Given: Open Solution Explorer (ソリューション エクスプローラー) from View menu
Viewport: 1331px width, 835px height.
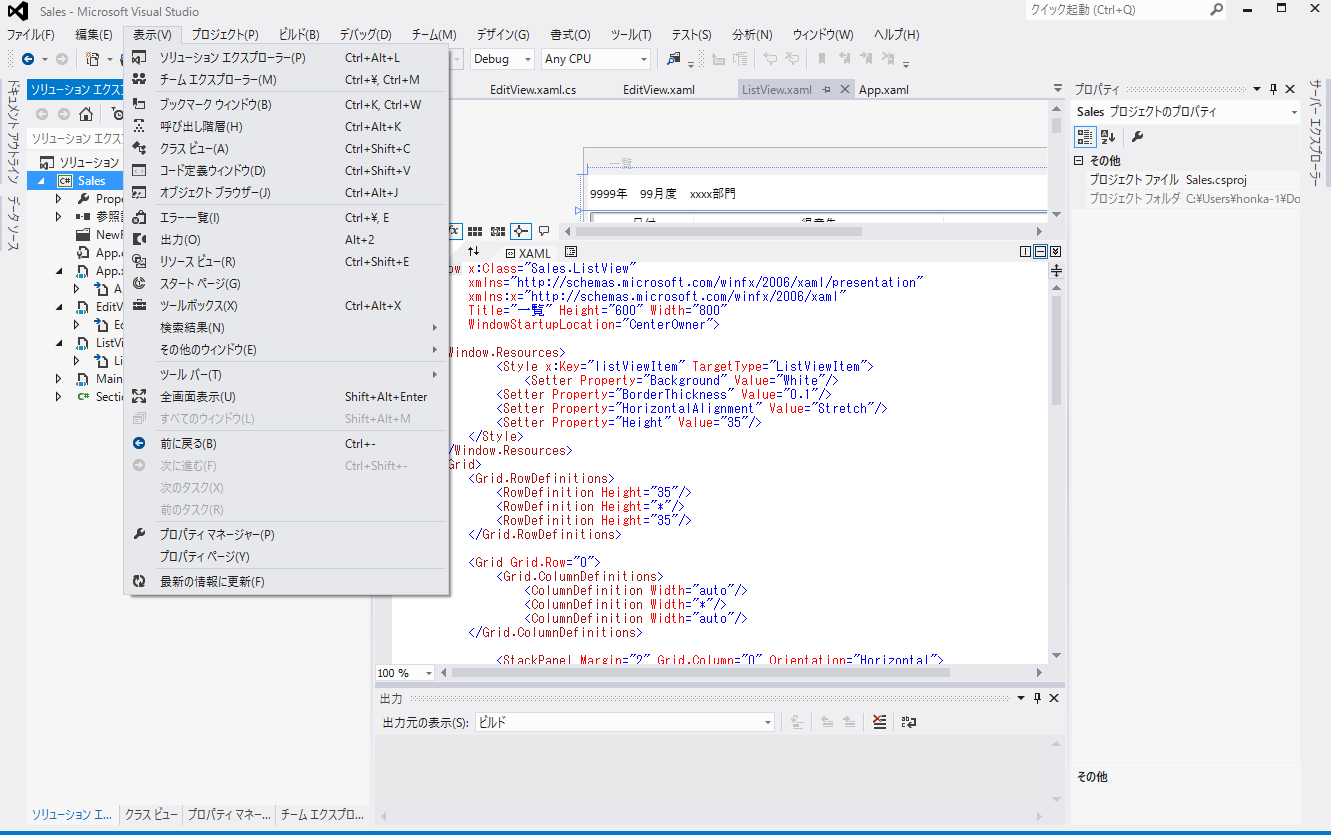Looking at the screenshot, I should [286, 58].
